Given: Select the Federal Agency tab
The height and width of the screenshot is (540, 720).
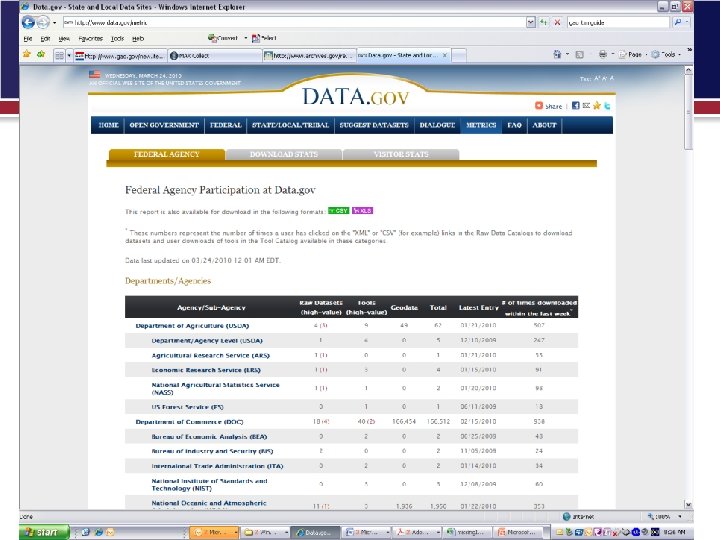Looking at the screenshot, I should point(167,154).
